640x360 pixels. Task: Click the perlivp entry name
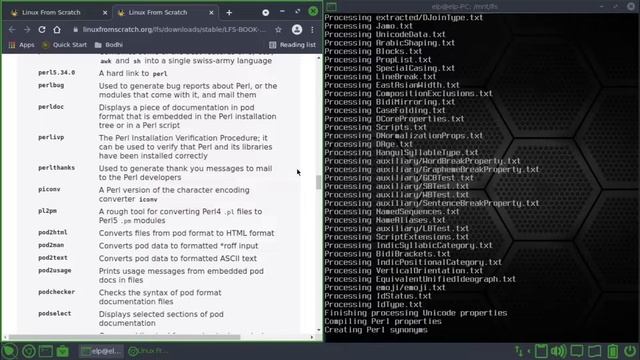[51, 138]
